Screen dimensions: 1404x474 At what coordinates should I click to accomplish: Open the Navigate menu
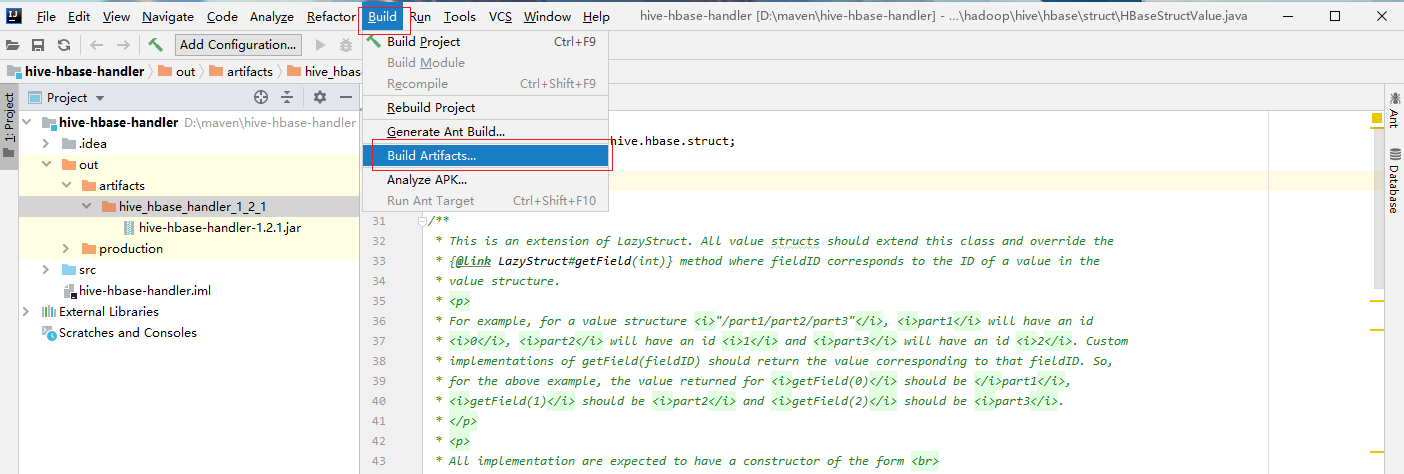click(168, 17)
